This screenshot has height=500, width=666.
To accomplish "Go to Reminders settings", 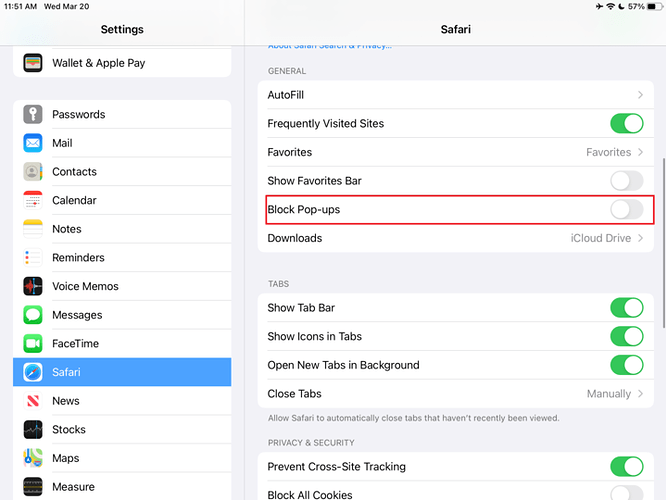I will [122, 257].
